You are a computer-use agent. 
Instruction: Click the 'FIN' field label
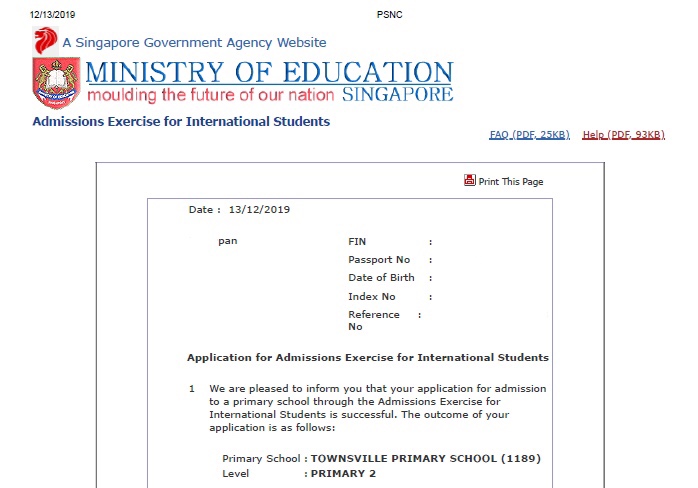pos(357,242)
